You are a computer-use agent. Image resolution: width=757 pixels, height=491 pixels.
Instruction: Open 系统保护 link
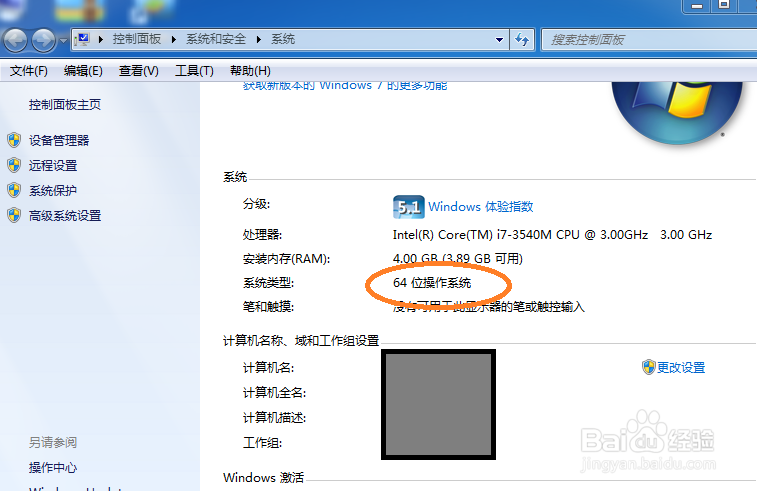(x=53, y=191)
